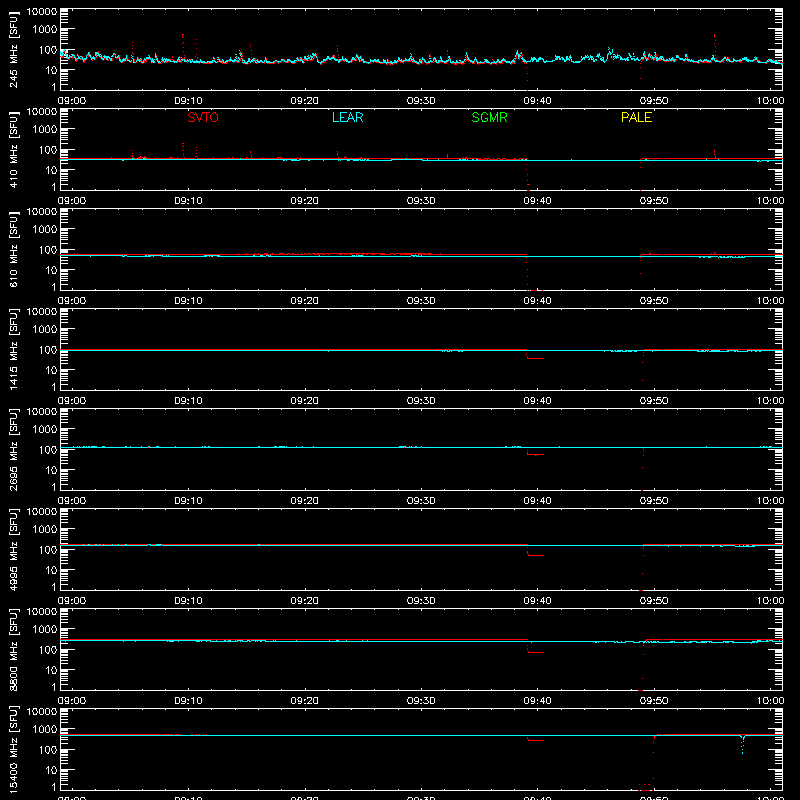Select the 8800 MHz [SFU] axis title
Screen dimensions: 800x800
(x=13, y=649)
